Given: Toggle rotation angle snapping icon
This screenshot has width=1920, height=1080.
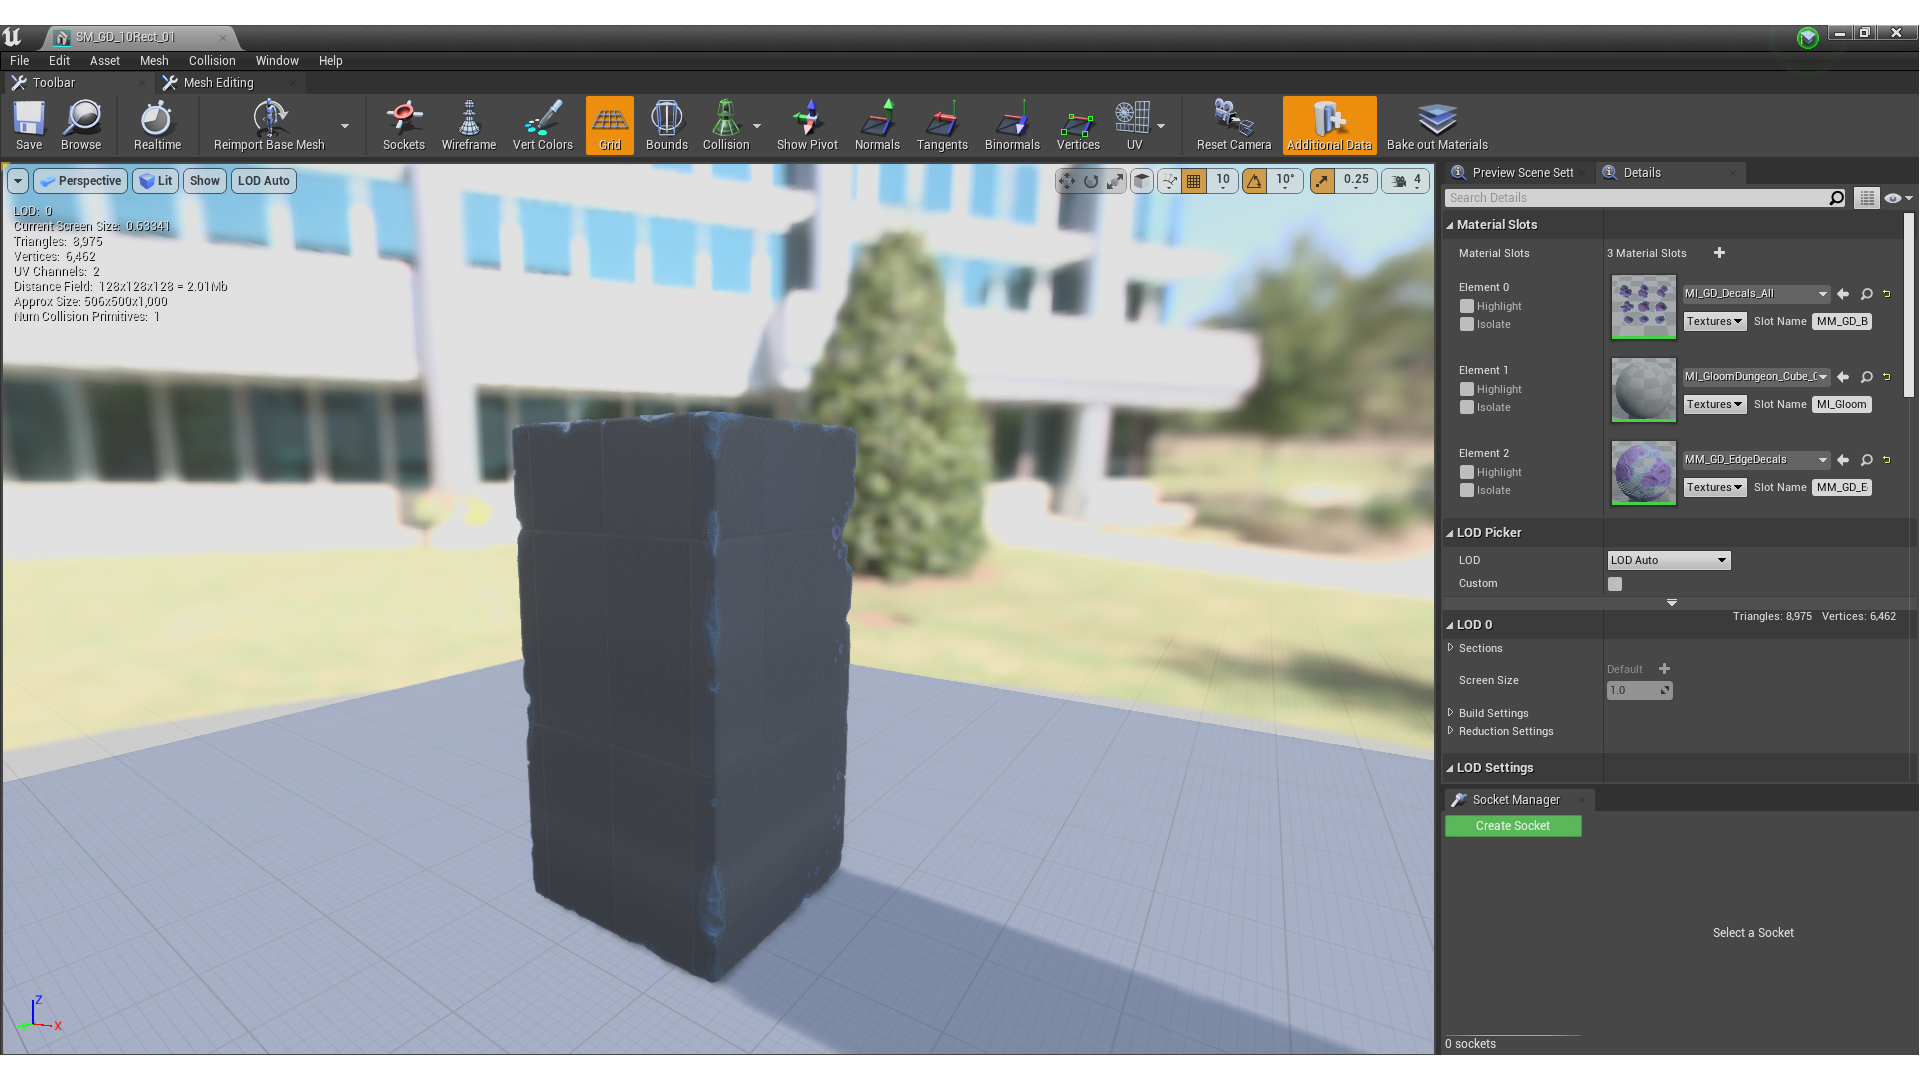Looking at the screenshot, I should click(x=1254, y=181).
